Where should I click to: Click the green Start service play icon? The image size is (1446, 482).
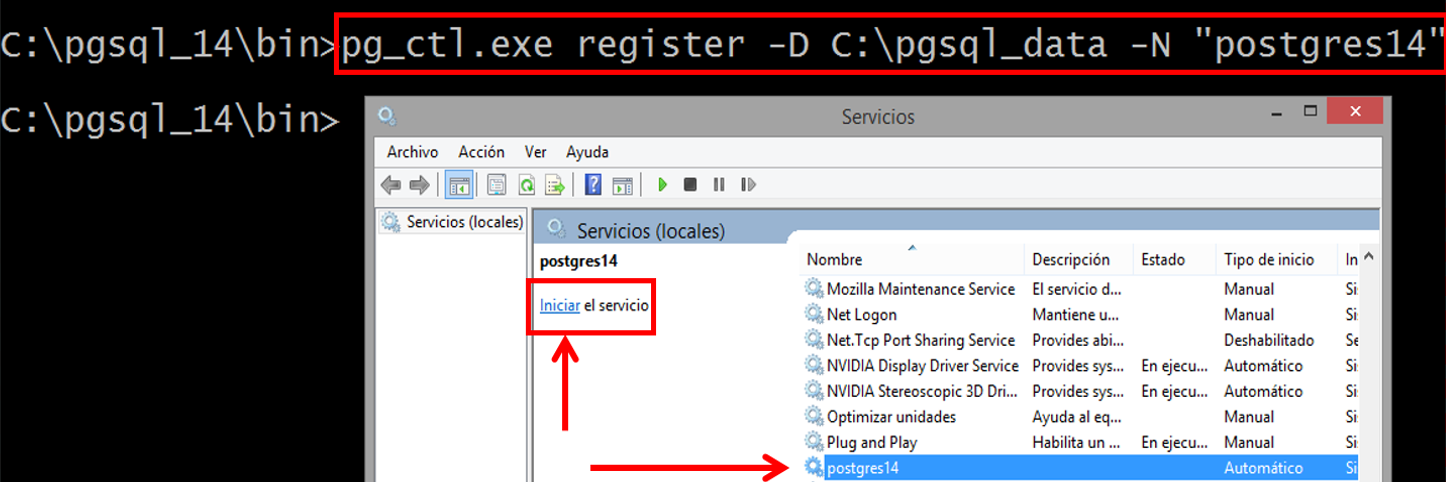pos(661,184)
